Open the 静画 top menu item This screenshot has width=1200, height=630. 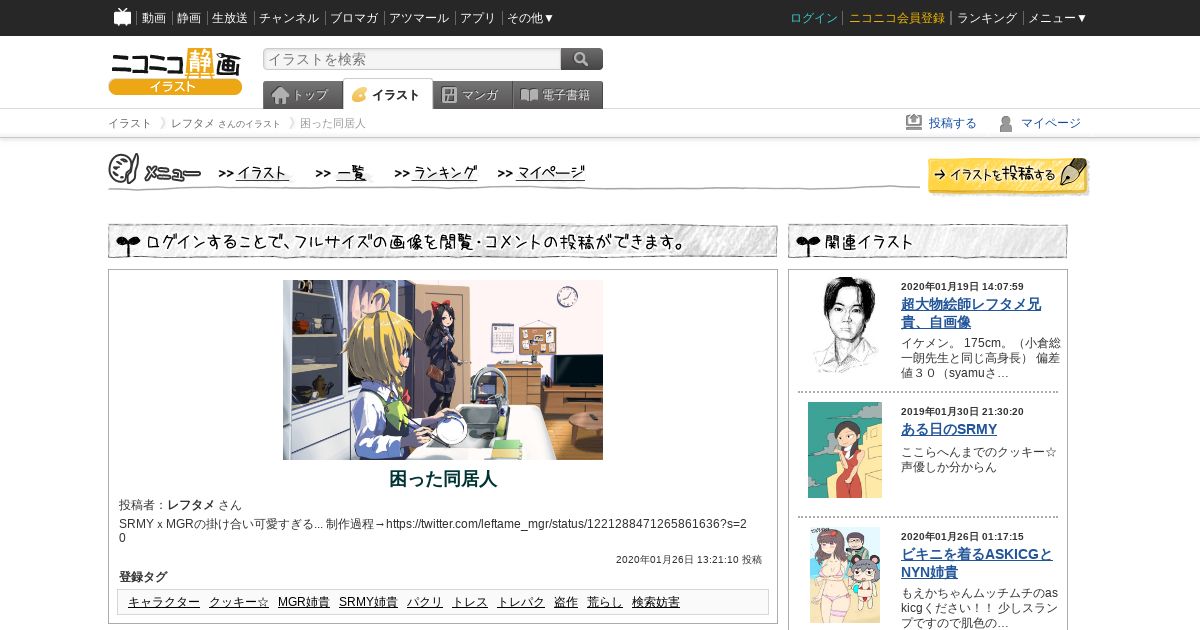[188, 18]
